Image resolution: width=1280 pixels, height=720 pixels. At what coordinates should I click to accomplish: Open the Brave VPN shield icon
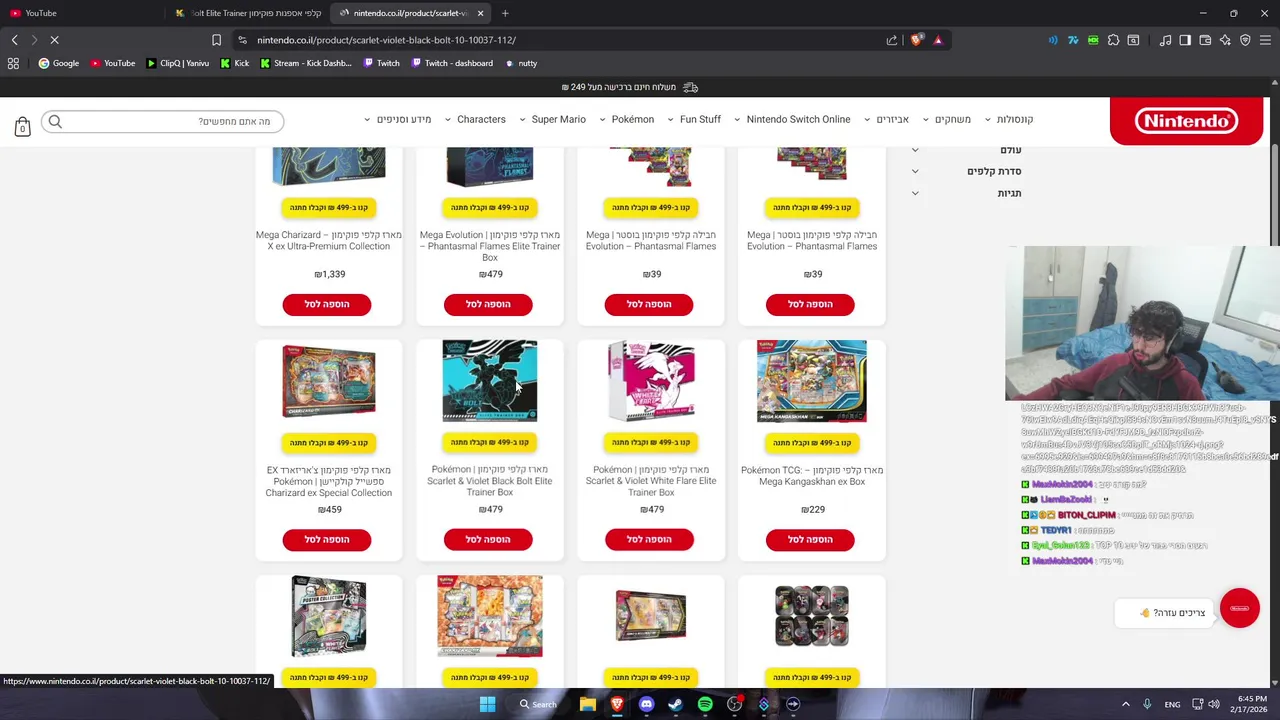(1245, 40)
